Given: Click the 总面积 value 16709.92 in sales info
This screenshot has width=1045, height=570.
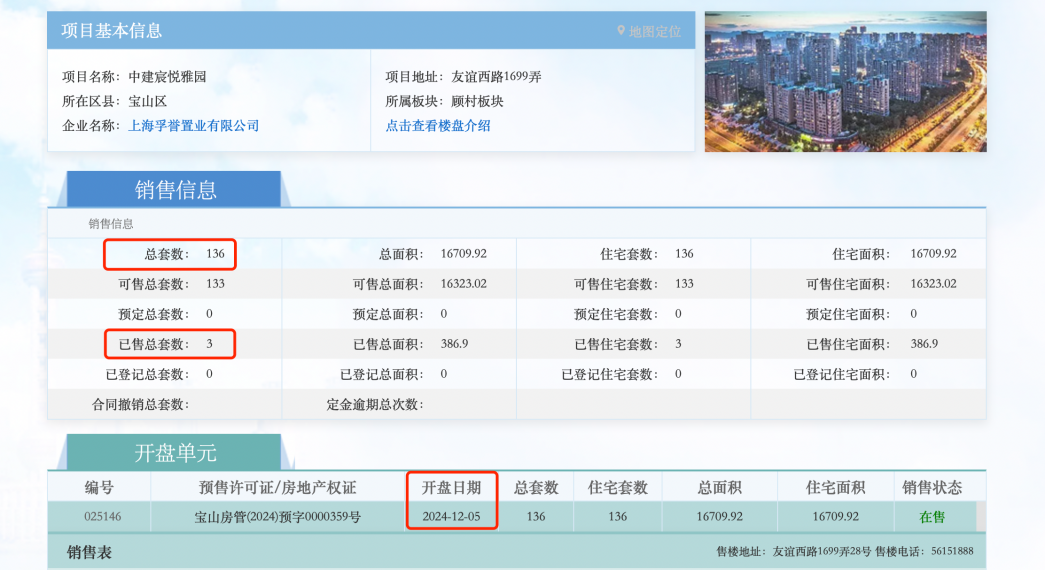Looking at the screenshot, I should [x=463, y=253].
